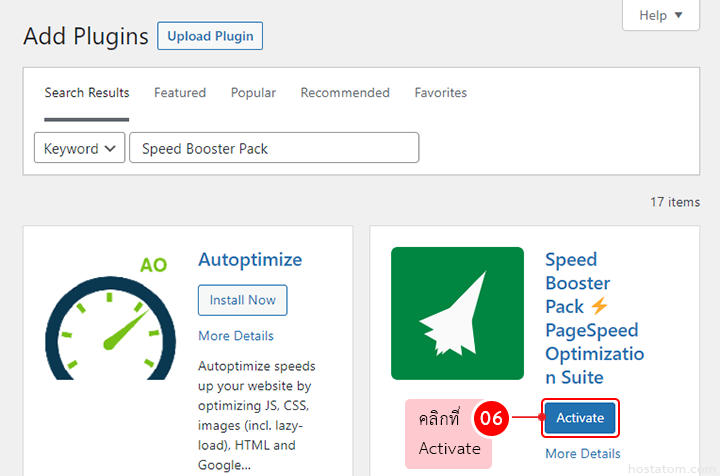Click the pink Activate instruction label
The height and width of the screenshot is (476, 720).
coord(448,433)
